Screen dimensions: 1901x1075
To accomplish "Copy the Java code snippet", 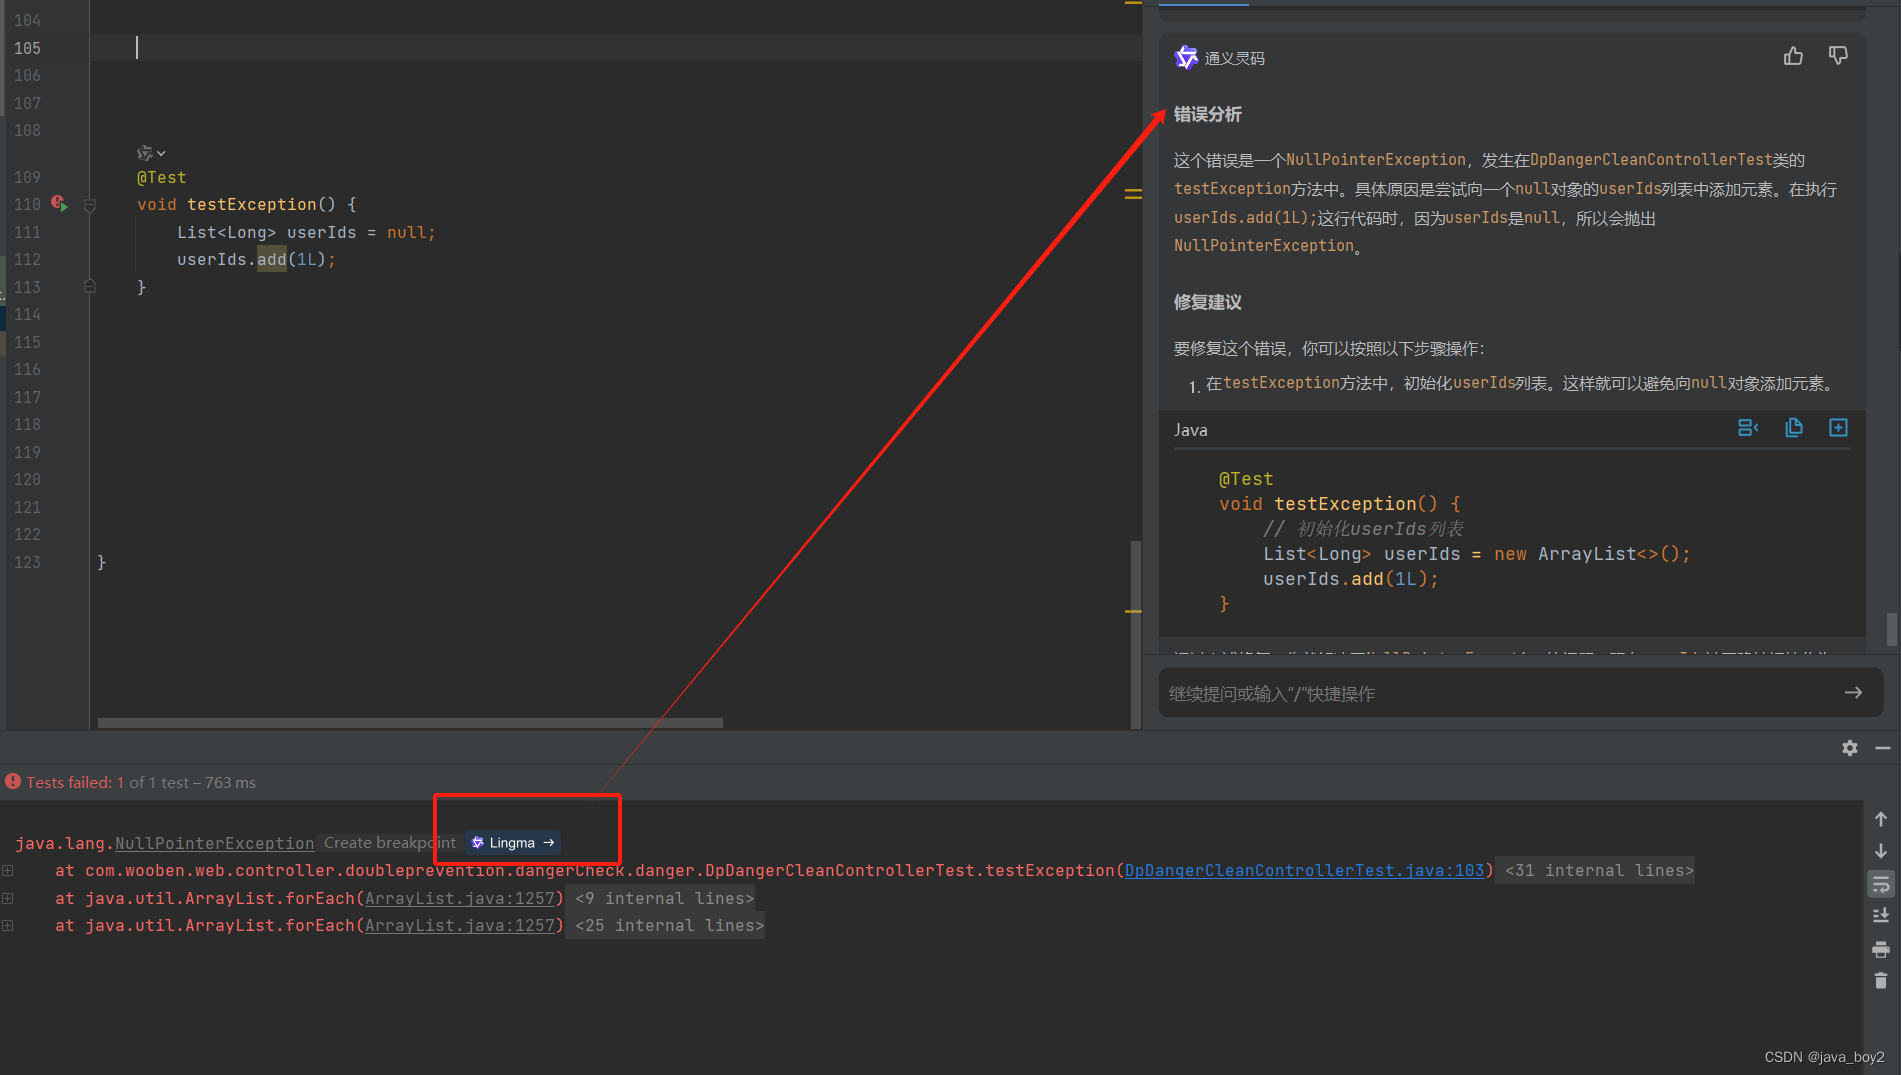I will click(1794, 428).
